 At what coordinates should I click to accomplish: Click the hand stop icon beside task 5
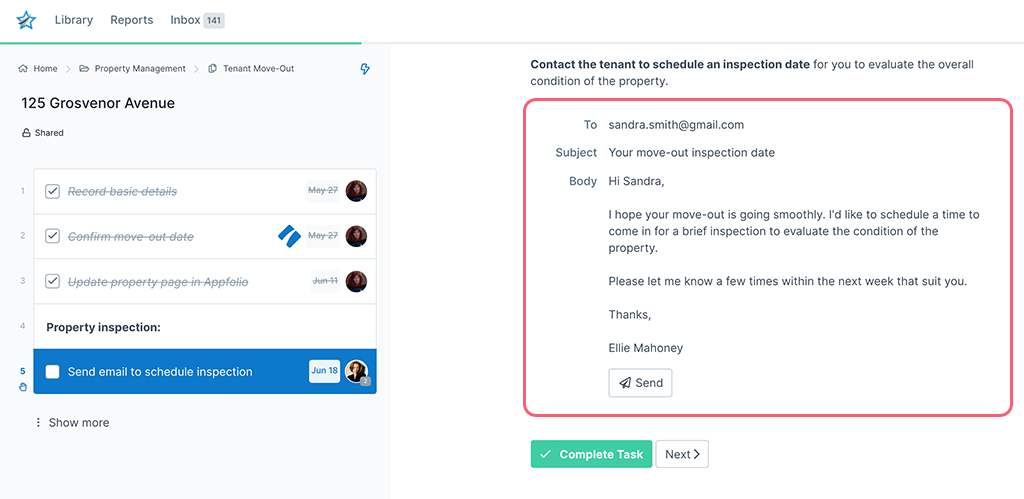tap(23, 387)
